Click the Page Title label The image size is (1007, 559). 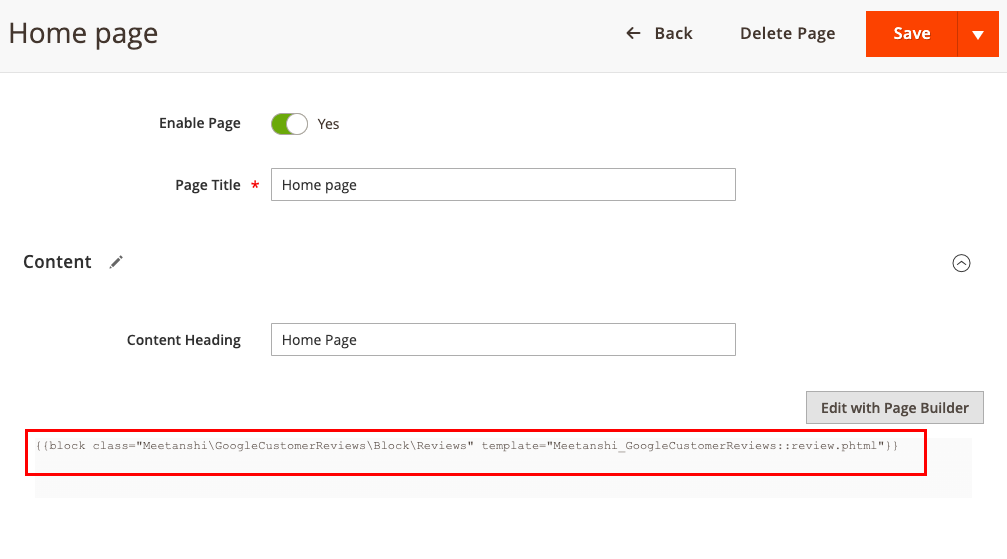point(207,185)
